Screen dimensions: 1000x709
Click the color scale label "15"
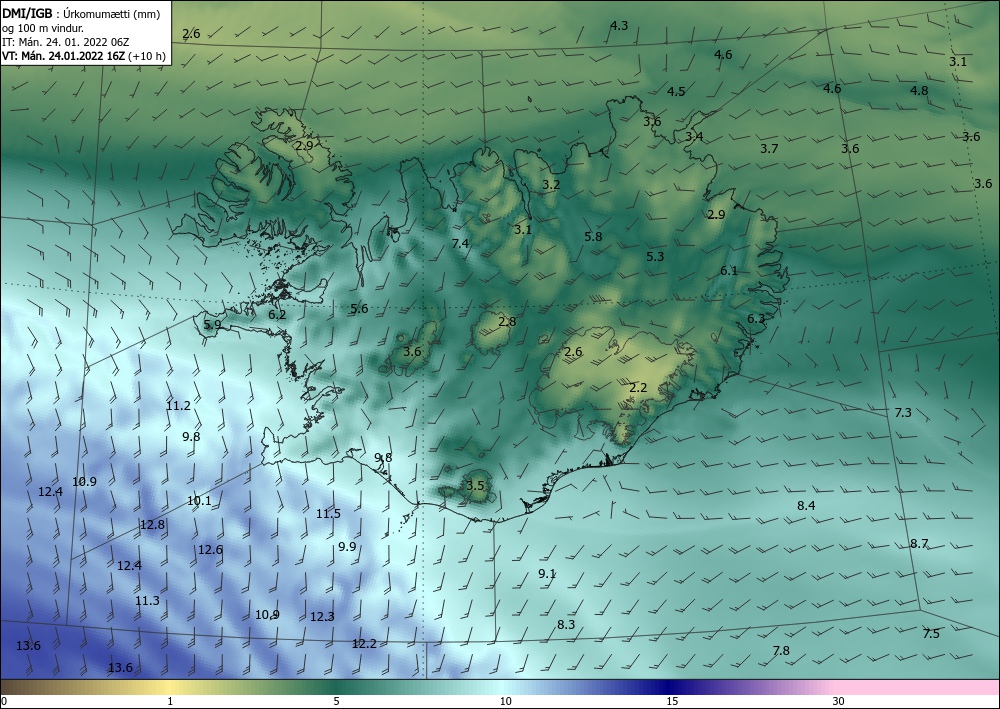point(672,702)
